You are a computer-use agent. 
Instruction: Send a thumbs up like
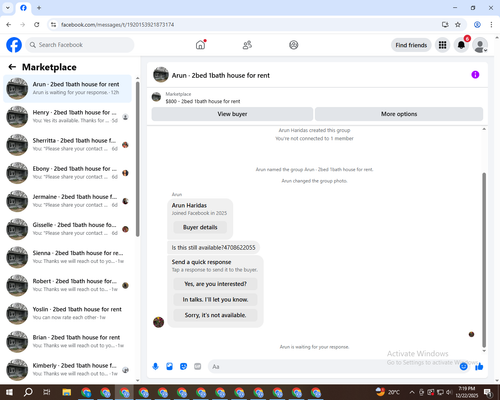point(479,367)
